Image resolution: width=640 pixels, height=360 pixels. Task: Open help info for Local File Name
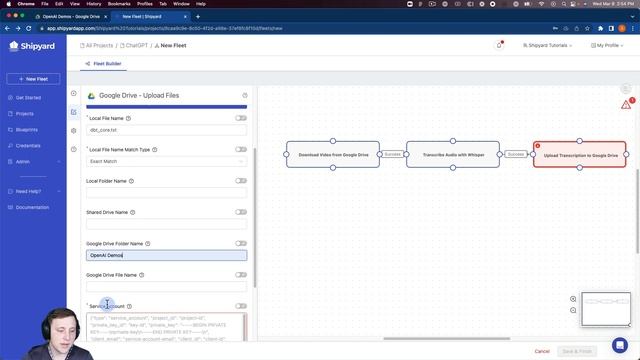coord(129,118)
